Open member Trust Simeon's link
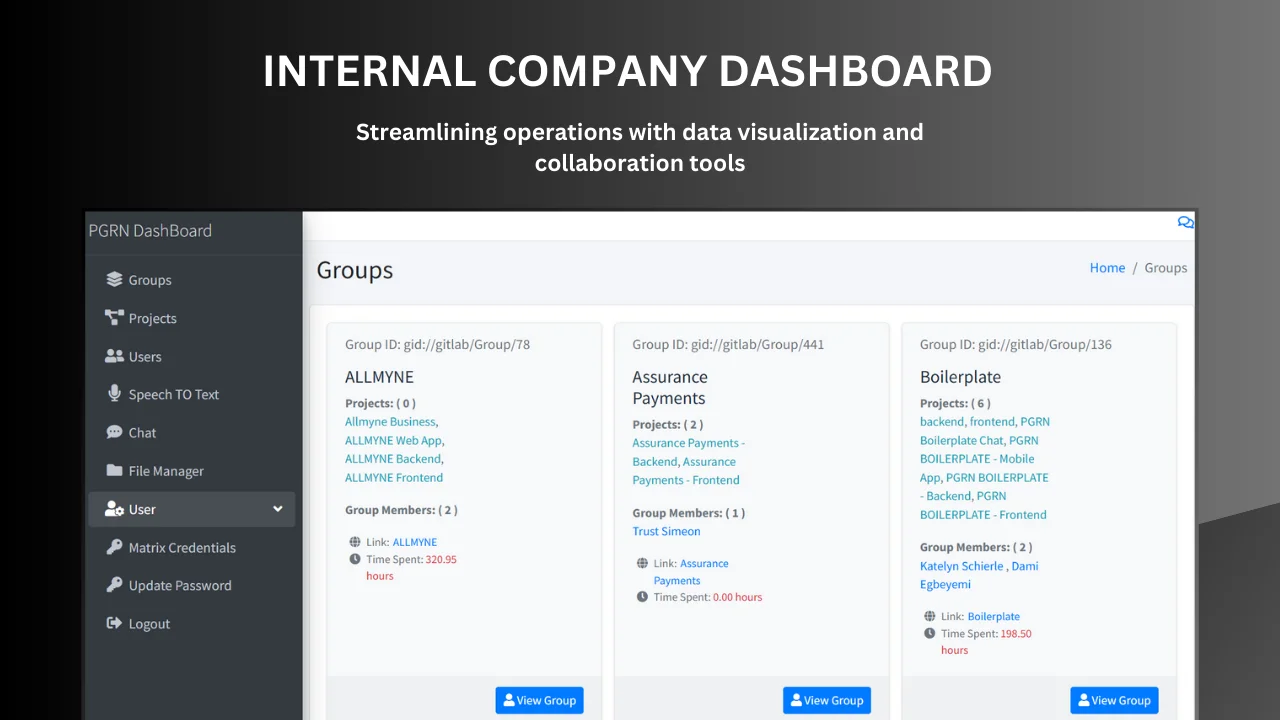 click(x=666, y=531)
